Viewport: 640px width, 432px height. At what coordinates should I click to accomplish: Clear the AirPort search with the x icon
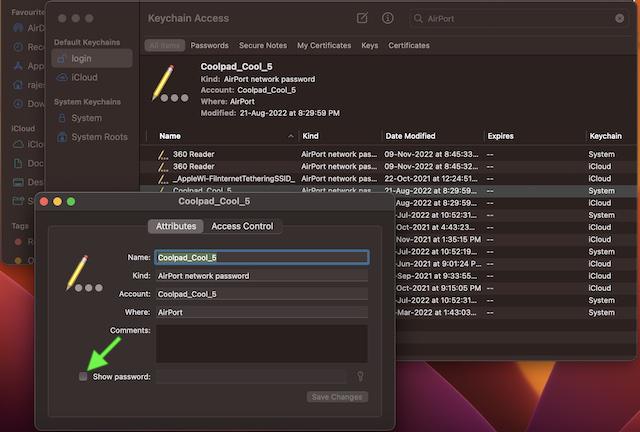pyautogui.click(x=619, y=18)
